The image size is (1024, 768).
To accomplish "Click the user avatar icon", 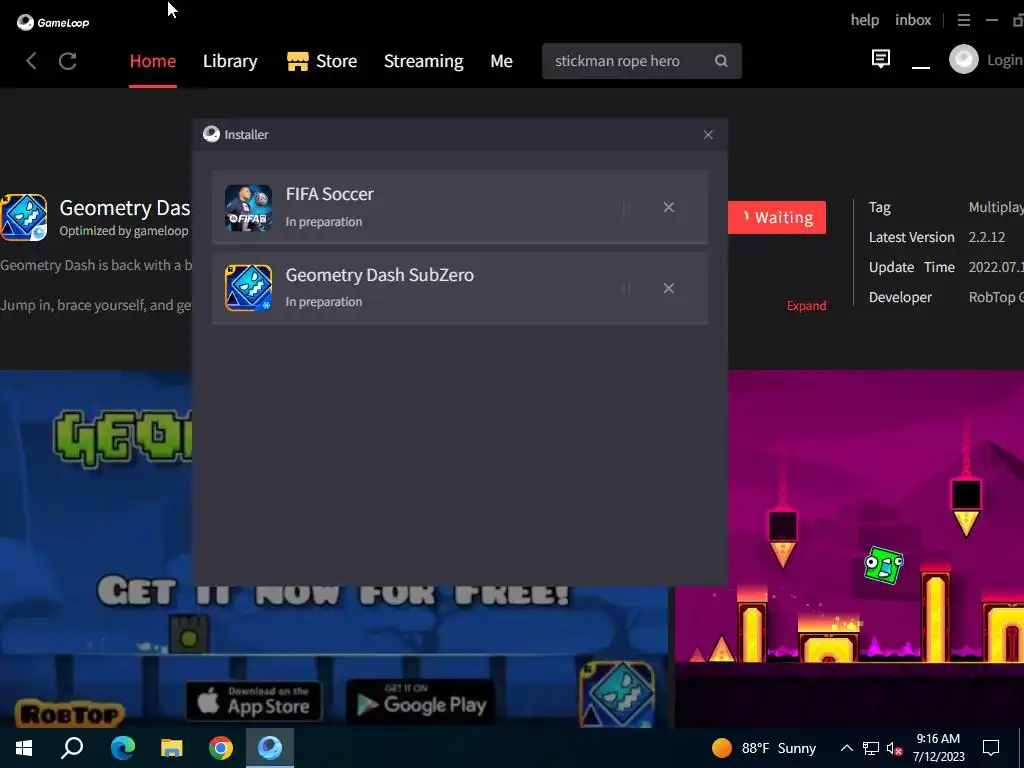I will click(963, 59).
